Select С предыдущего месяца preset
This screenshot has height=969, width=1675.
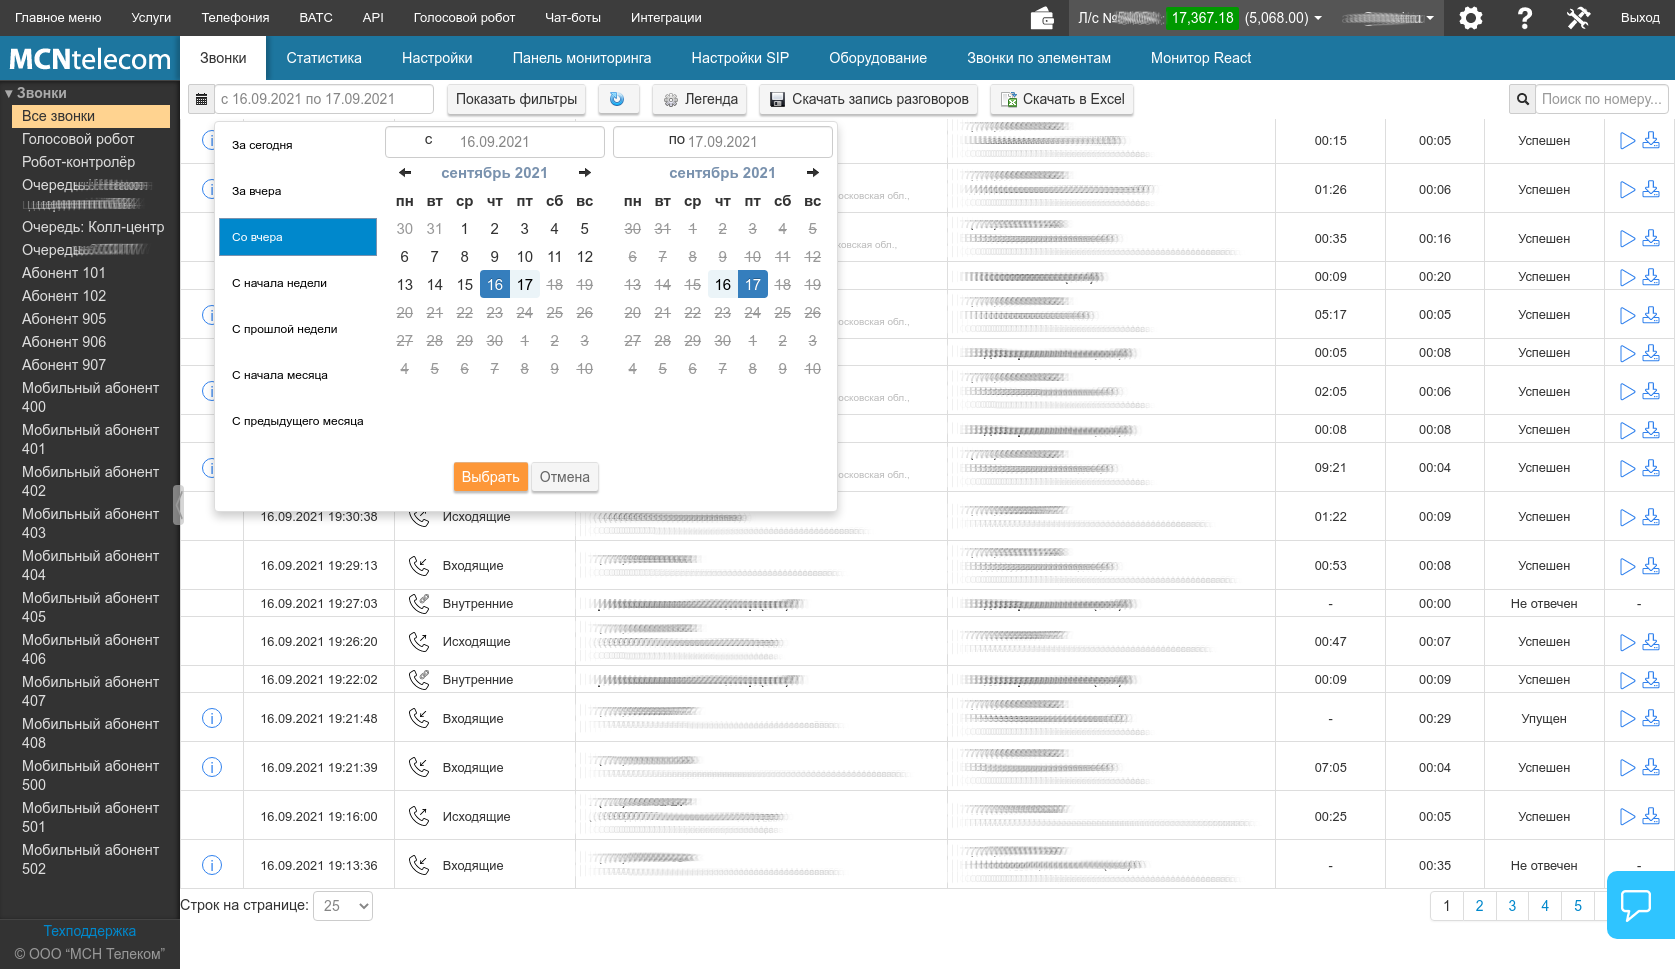pyautogui.click(x=298, y=421)
